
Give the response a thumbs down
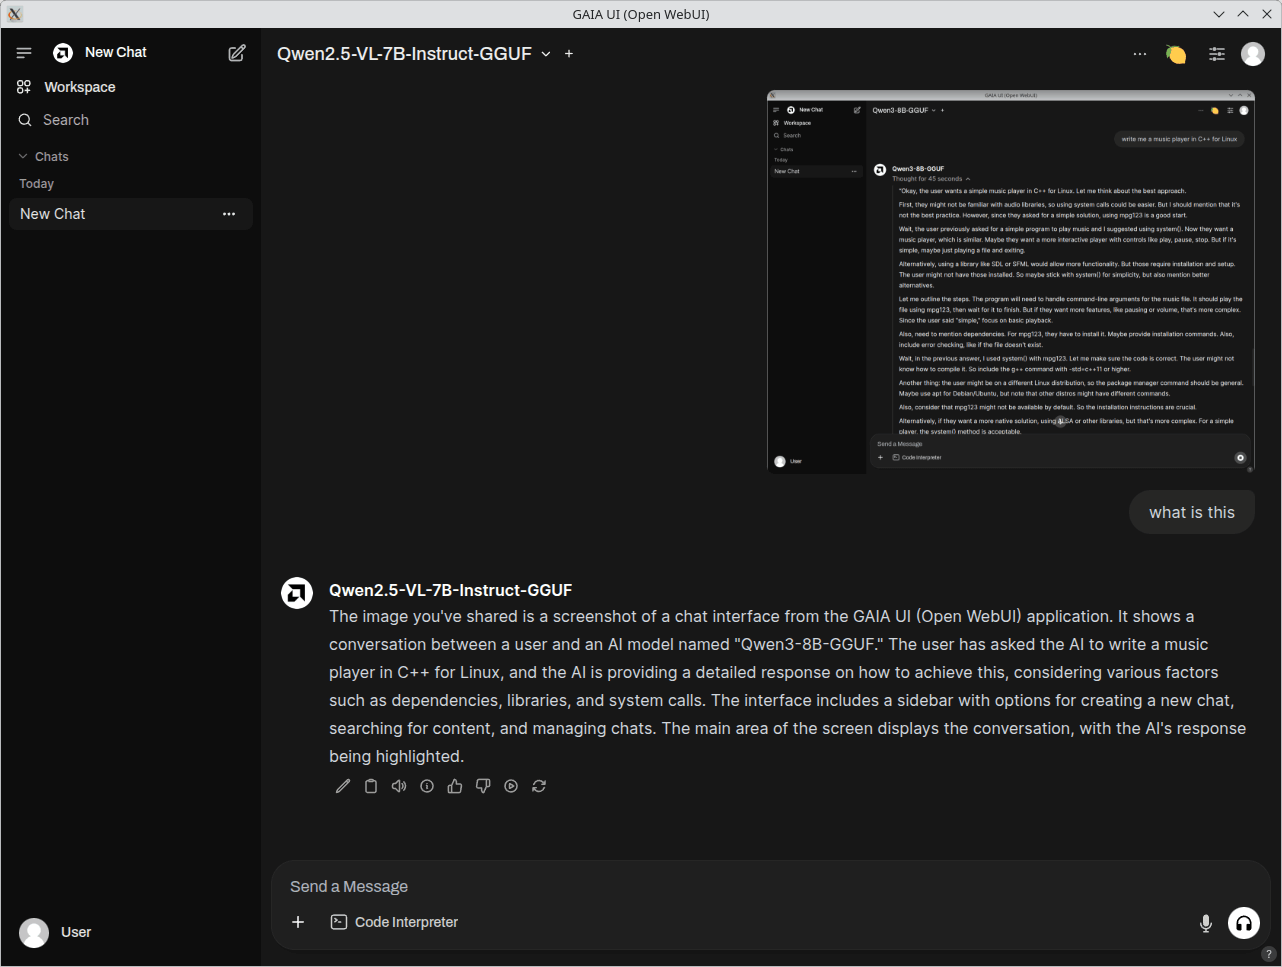483,786
